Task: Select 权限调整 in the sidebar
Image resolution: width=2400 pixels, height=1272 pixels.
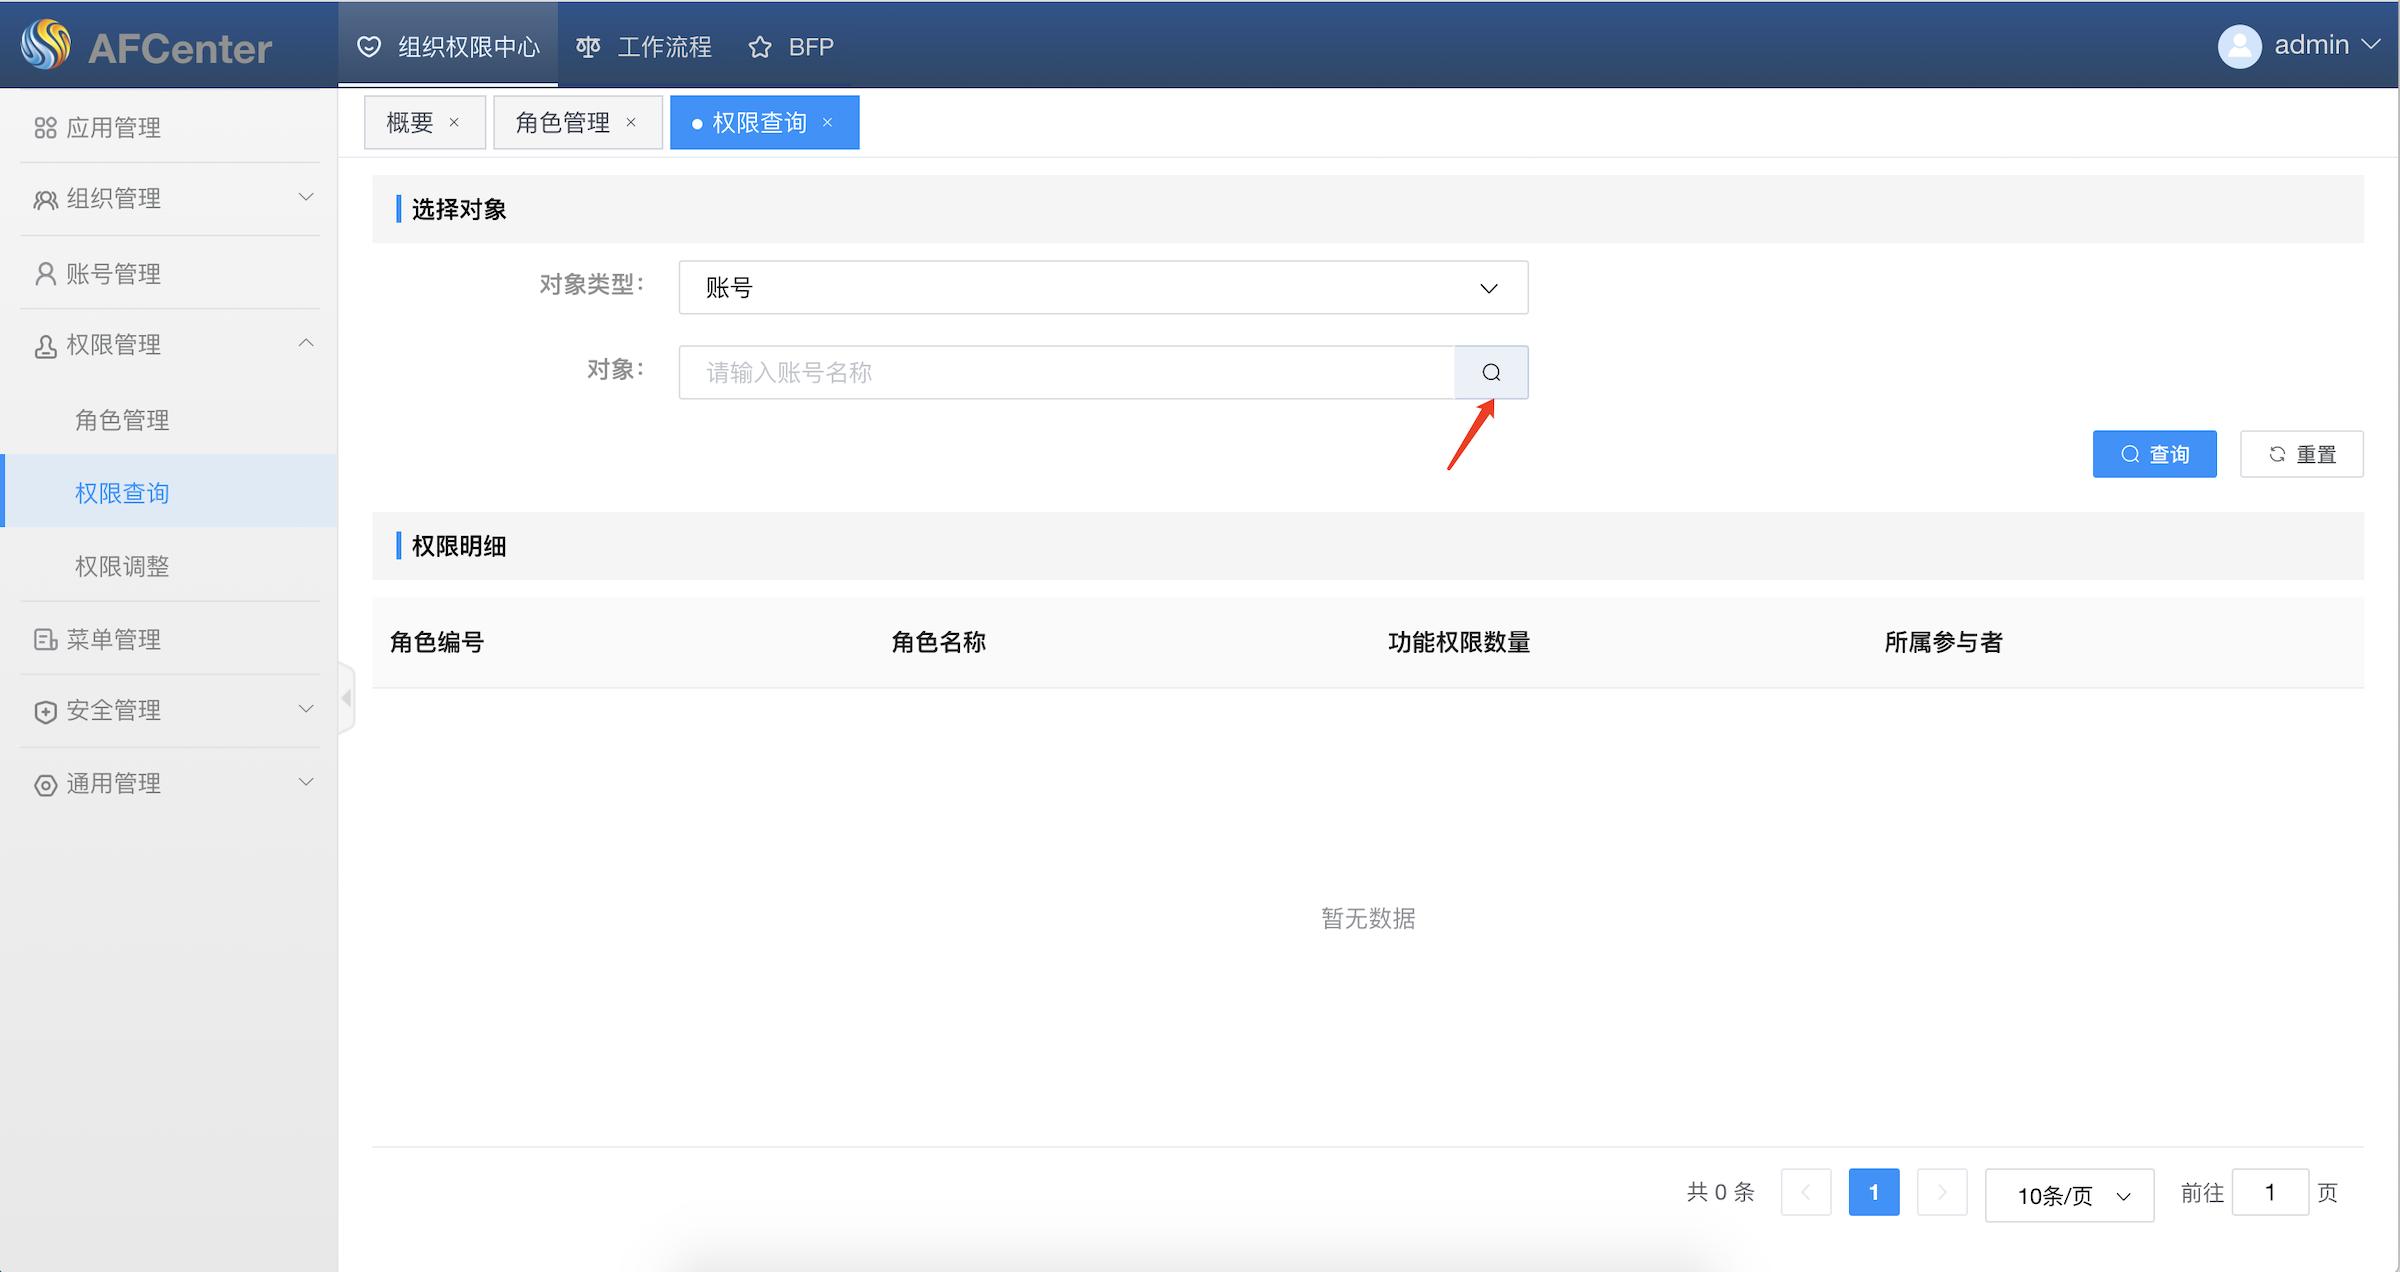Action: pos(122,566)
